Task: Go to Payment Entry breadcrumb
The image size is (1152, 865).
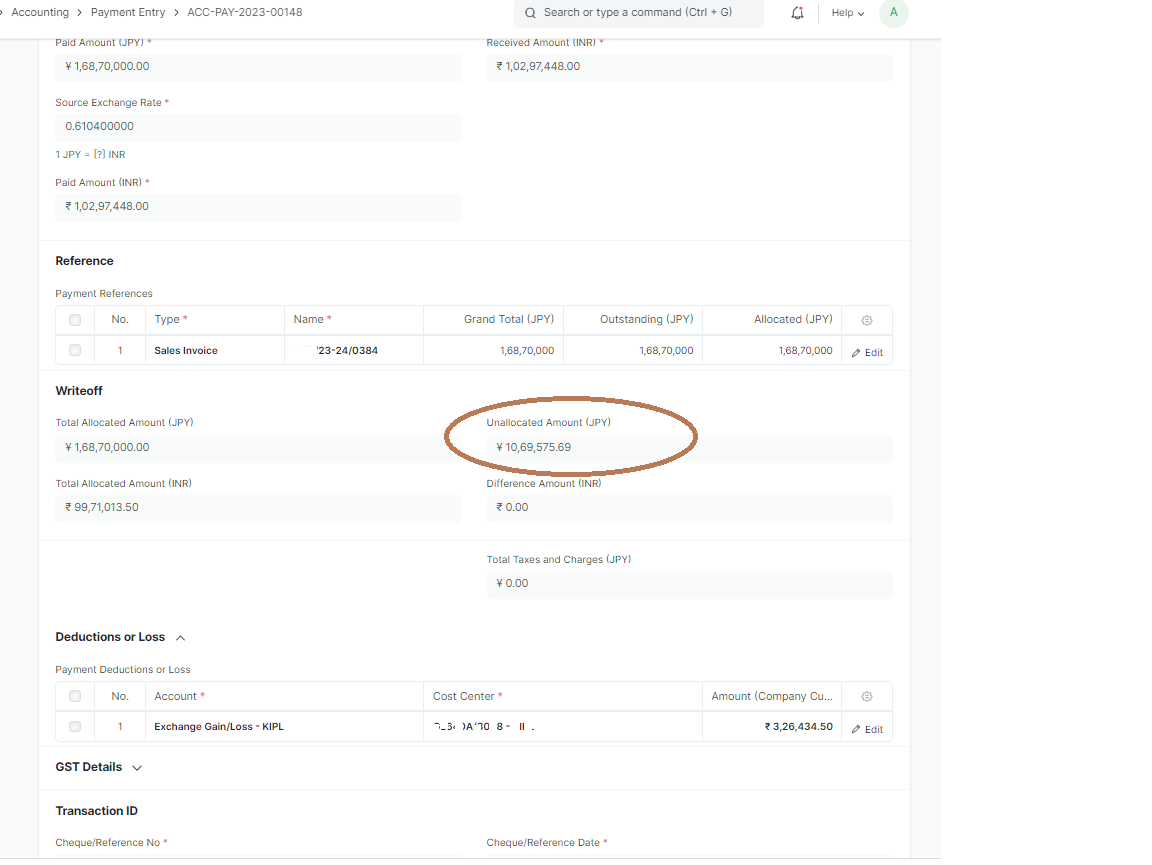Action: coord(128,12)
